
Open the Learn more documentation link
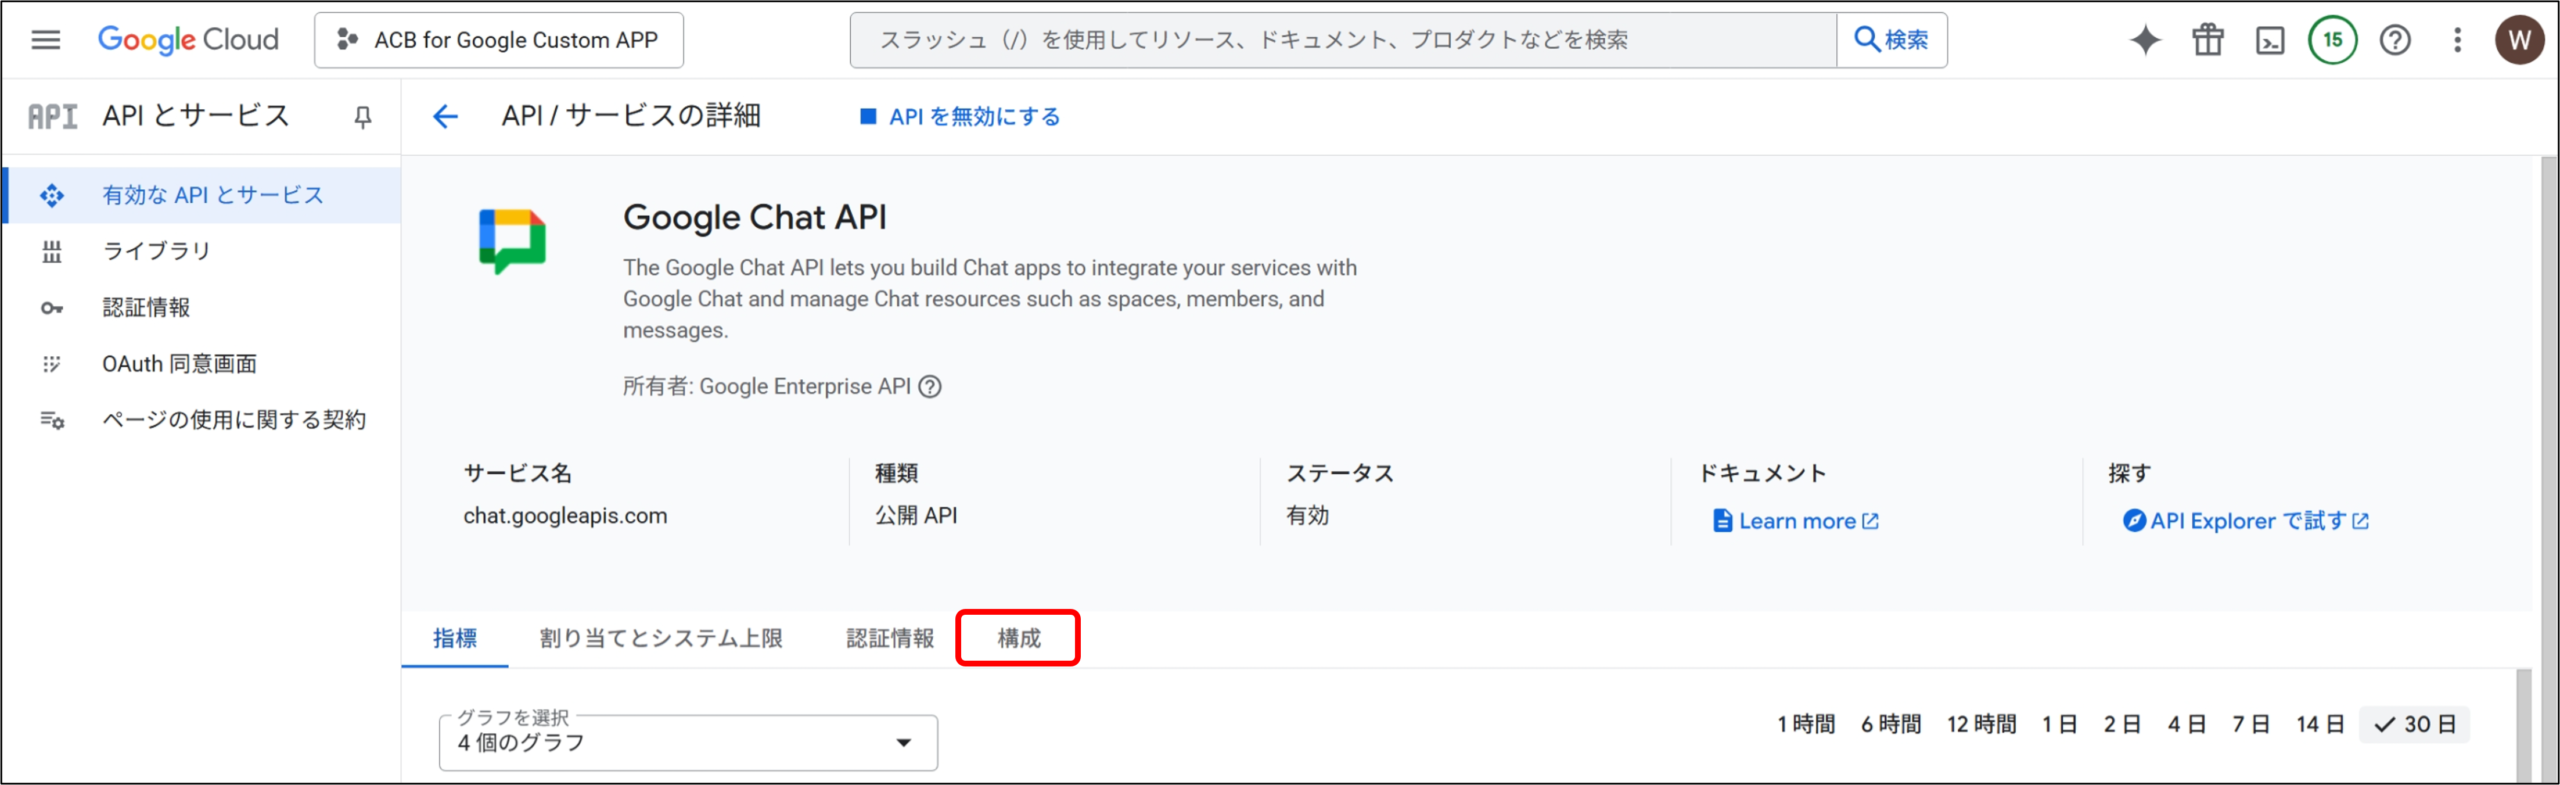(x=1796, y=521)
